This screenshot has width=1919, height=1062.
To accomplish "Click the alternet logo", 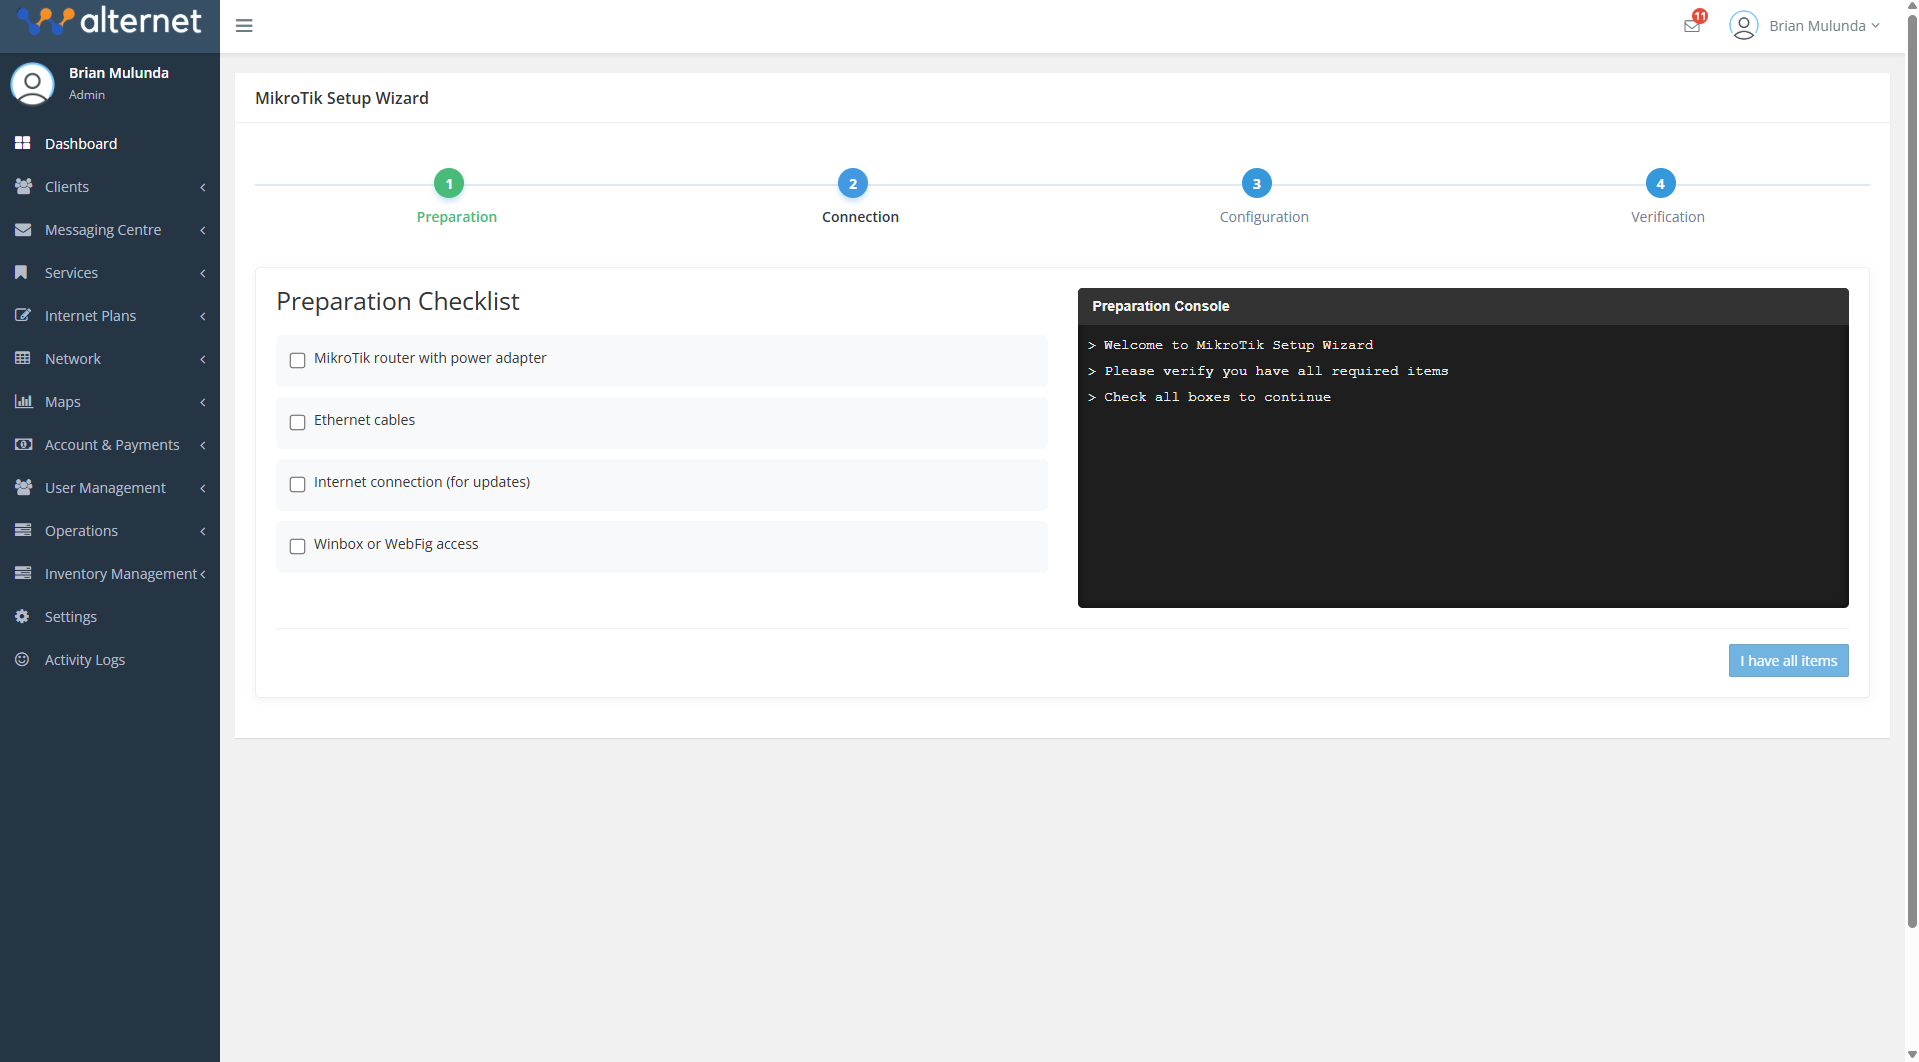I will (109, 20).
